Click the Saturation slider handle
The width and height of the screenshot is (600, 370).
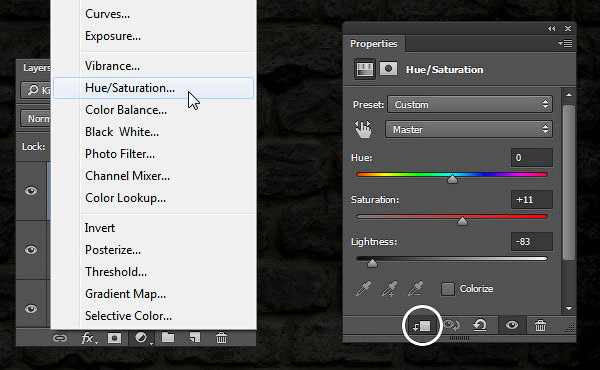(x=462, y=221)
